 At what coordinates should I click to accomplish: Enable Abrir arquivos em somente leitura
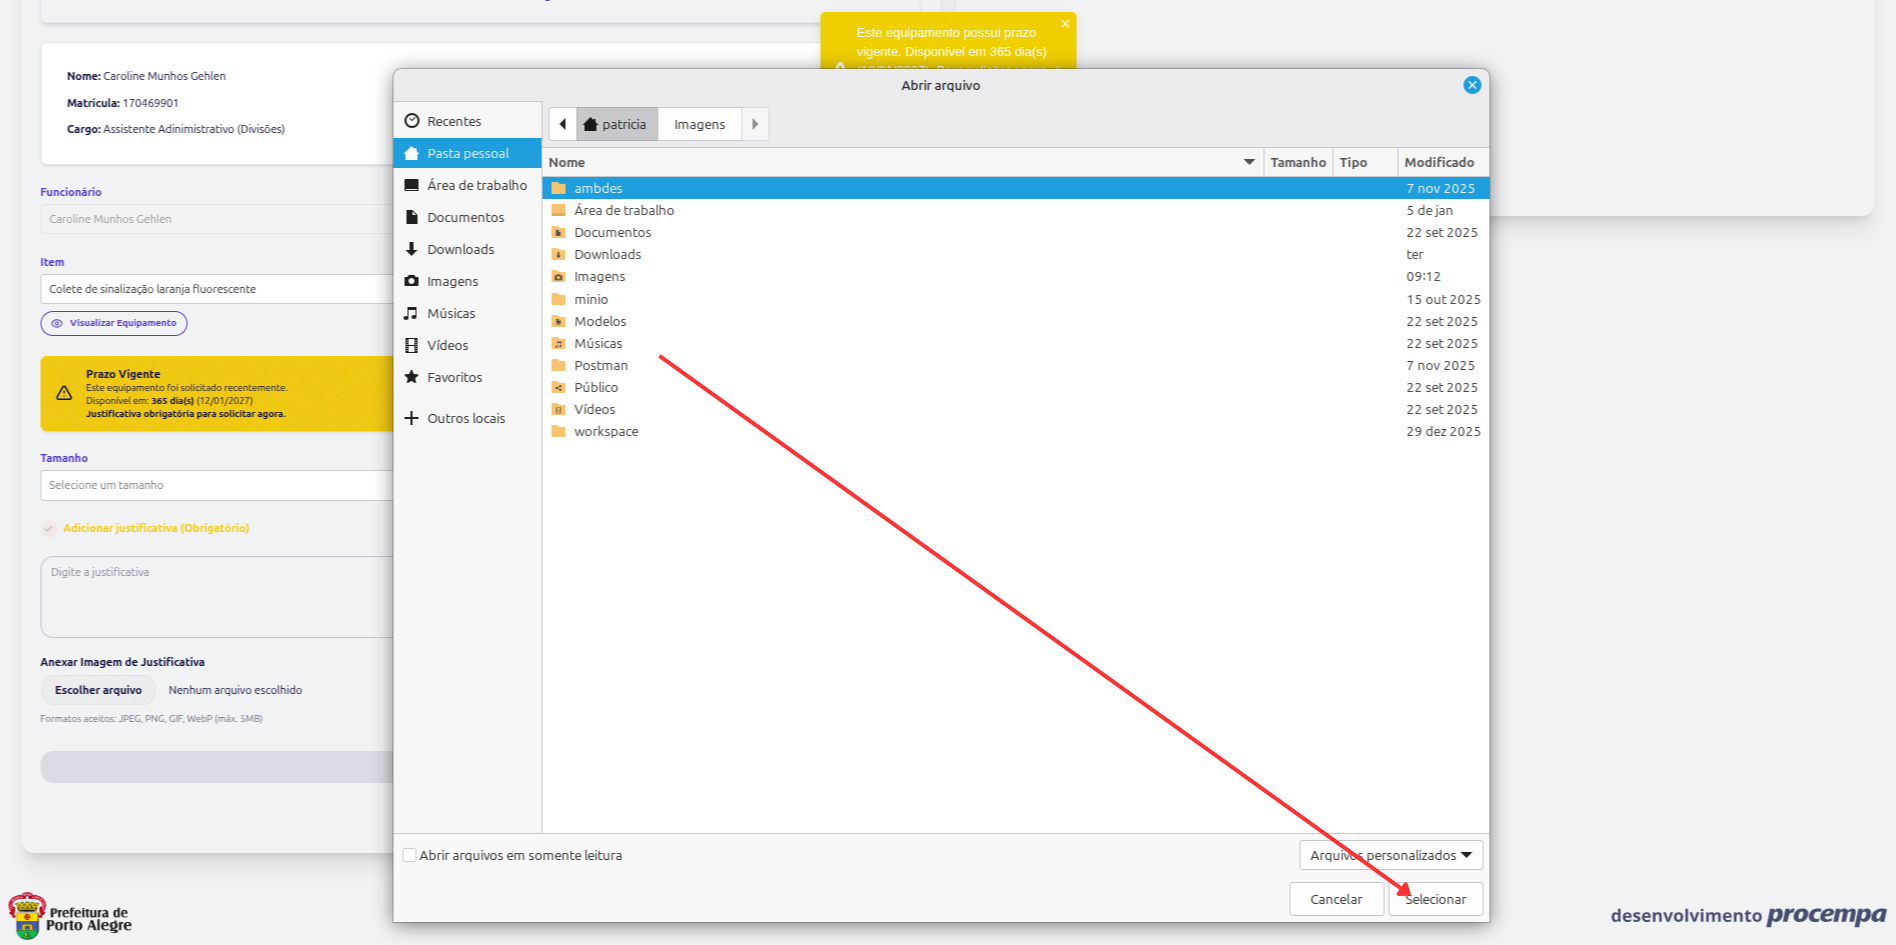410,855
